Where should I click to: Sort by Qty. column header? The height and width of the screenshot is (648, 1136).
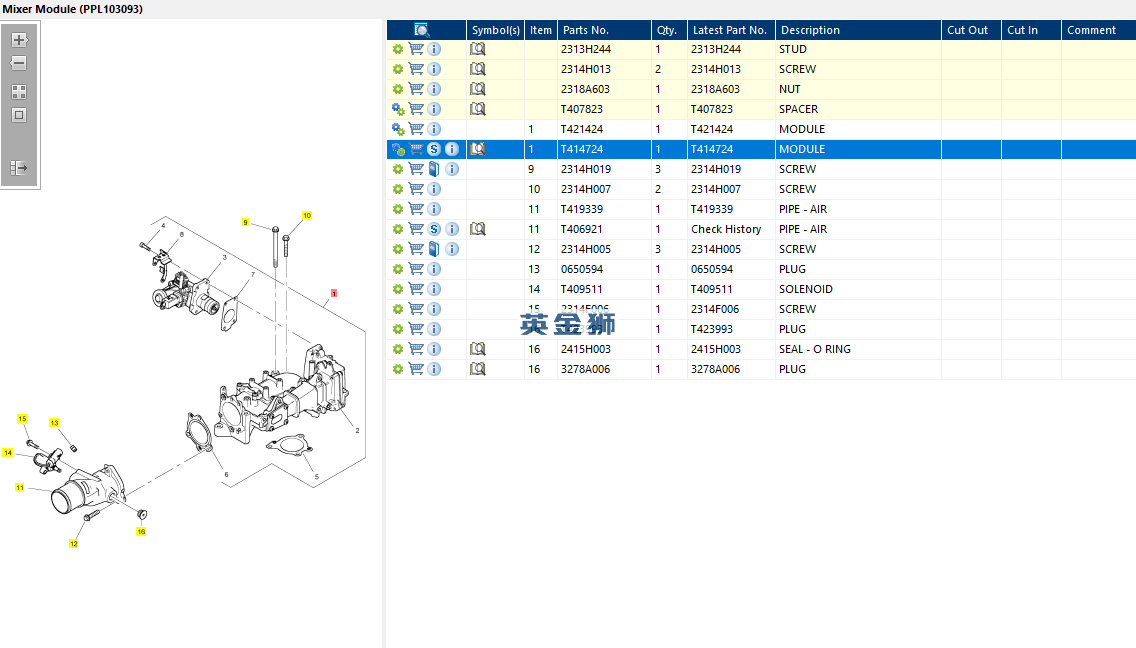click(x=669, y=30)
